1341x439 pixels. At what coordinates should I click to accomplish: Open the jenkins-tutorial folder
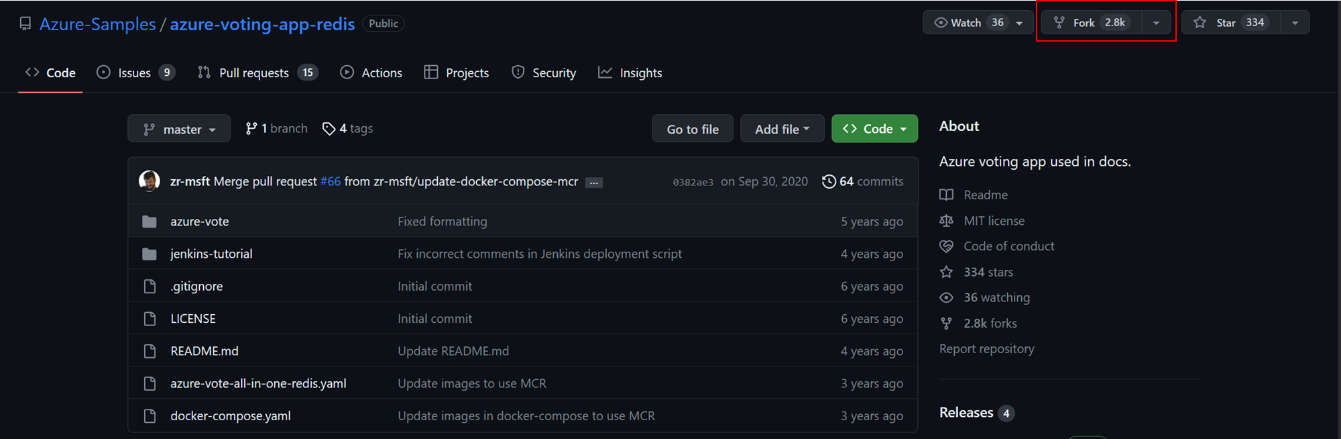pyautogui.click(x=211, y=254)
